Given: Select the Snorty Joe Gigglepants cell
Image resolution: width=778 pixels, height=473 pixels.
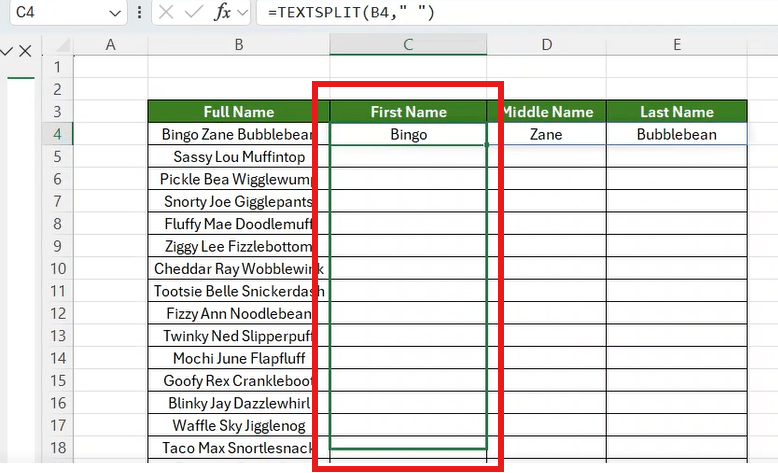Looking at the screenshot, I should 239,201.
